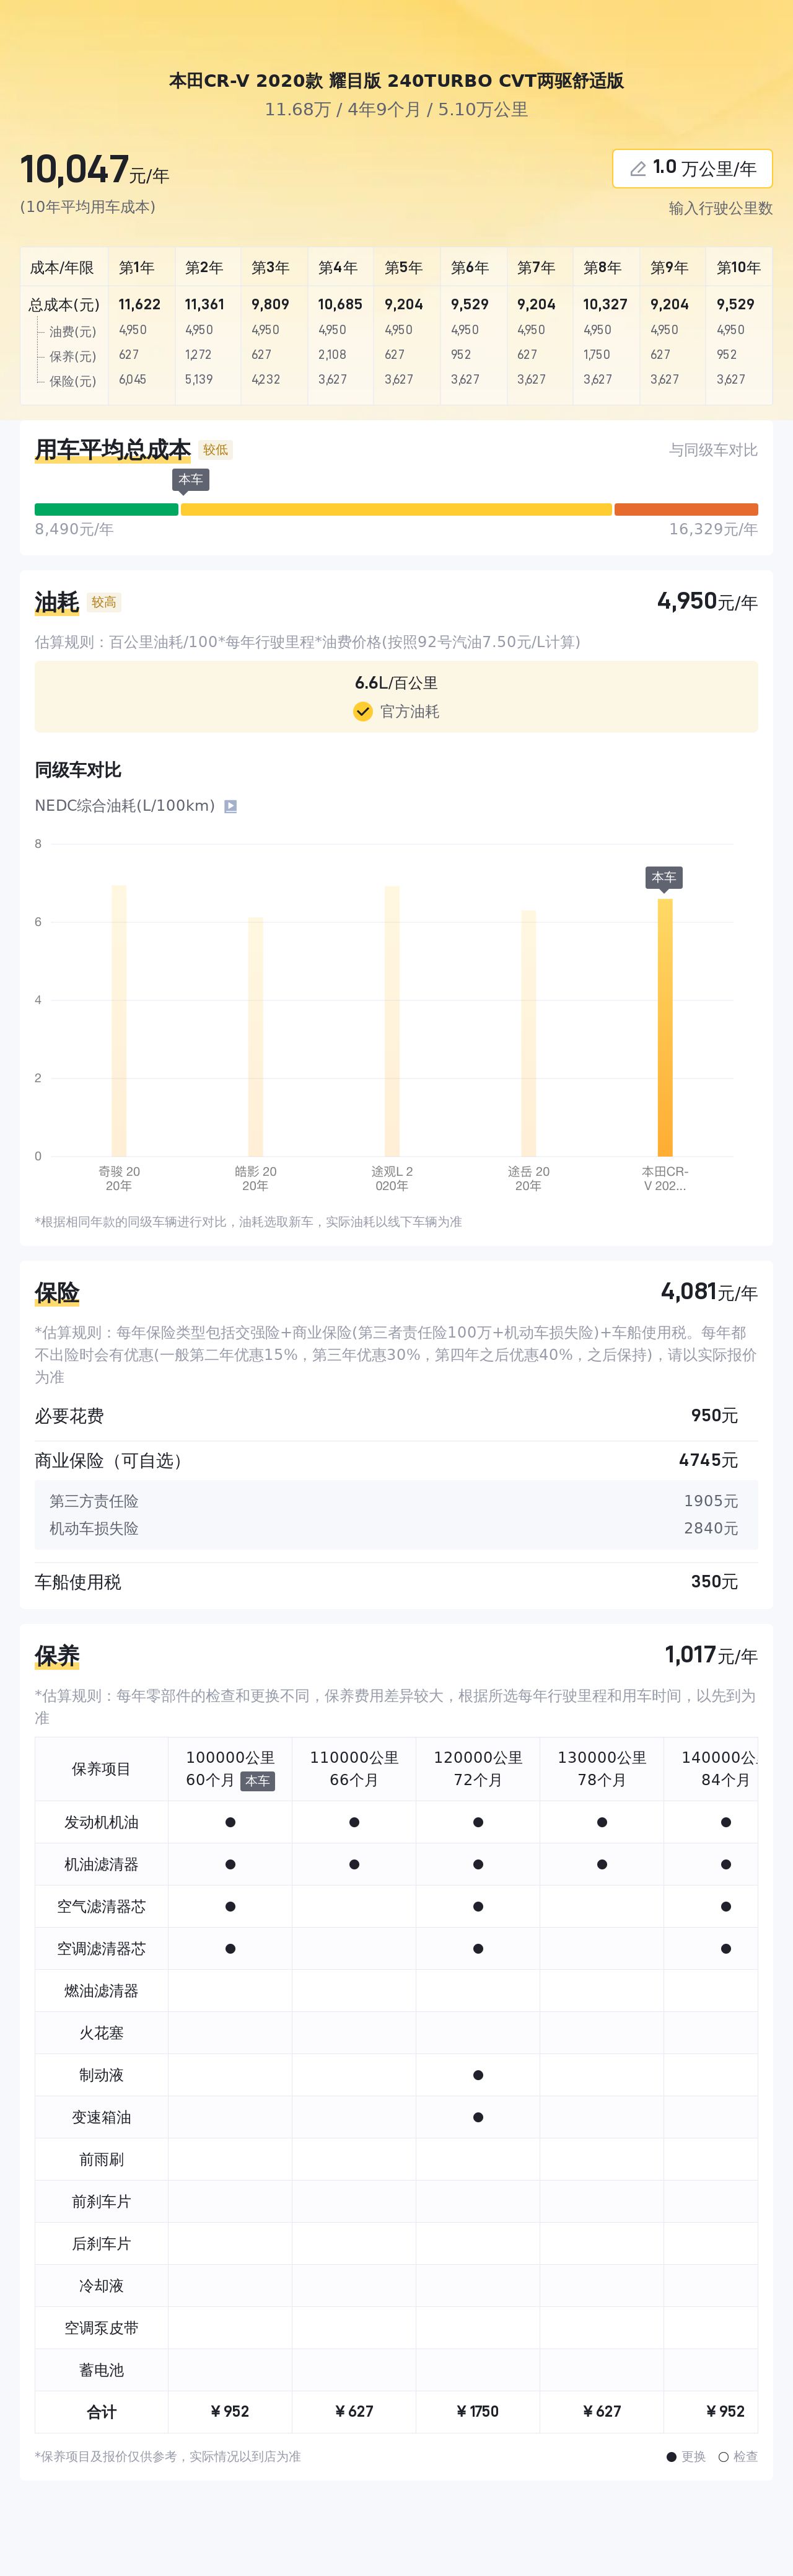Toggle the 官方油耗 yellow check mark
This screenshot has height=2576, width=793.
[x=363, y=711]
